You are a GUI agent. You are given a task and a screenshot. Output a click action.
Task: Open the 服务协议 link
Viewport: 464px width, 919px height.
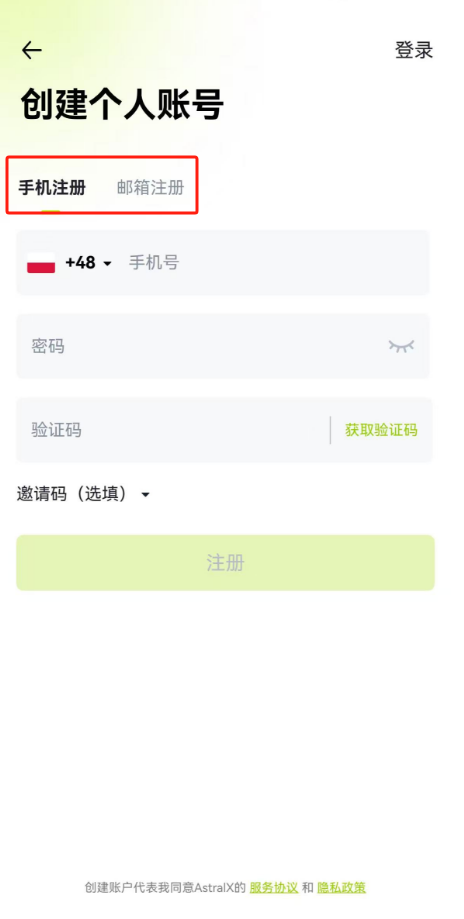274,887
